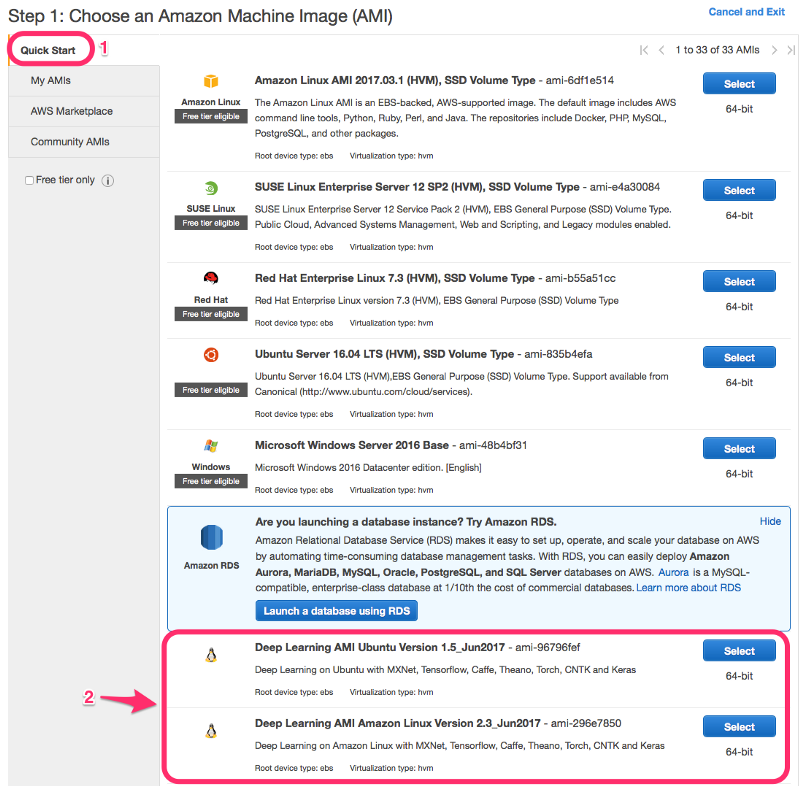Click the Red Hat logo icon

coord(211,278)
